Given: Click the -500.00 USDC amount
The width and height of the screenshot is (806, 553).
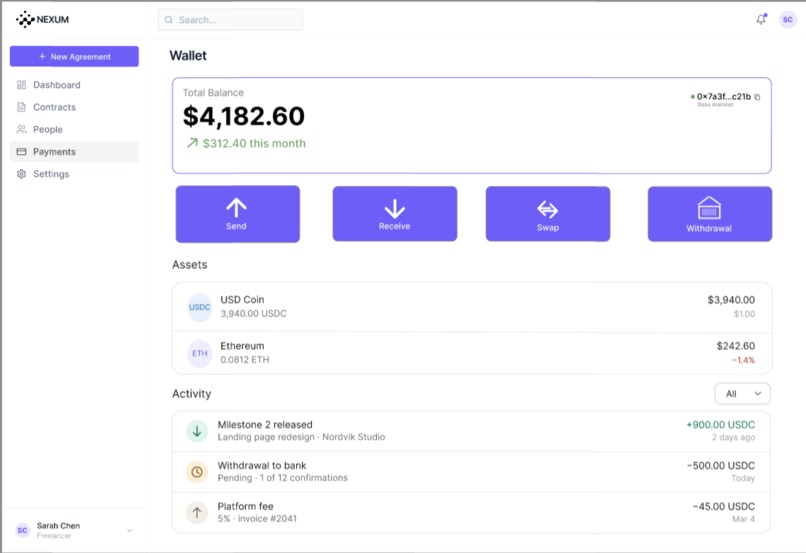Looking at the screenshot, I should click(721, 465).
